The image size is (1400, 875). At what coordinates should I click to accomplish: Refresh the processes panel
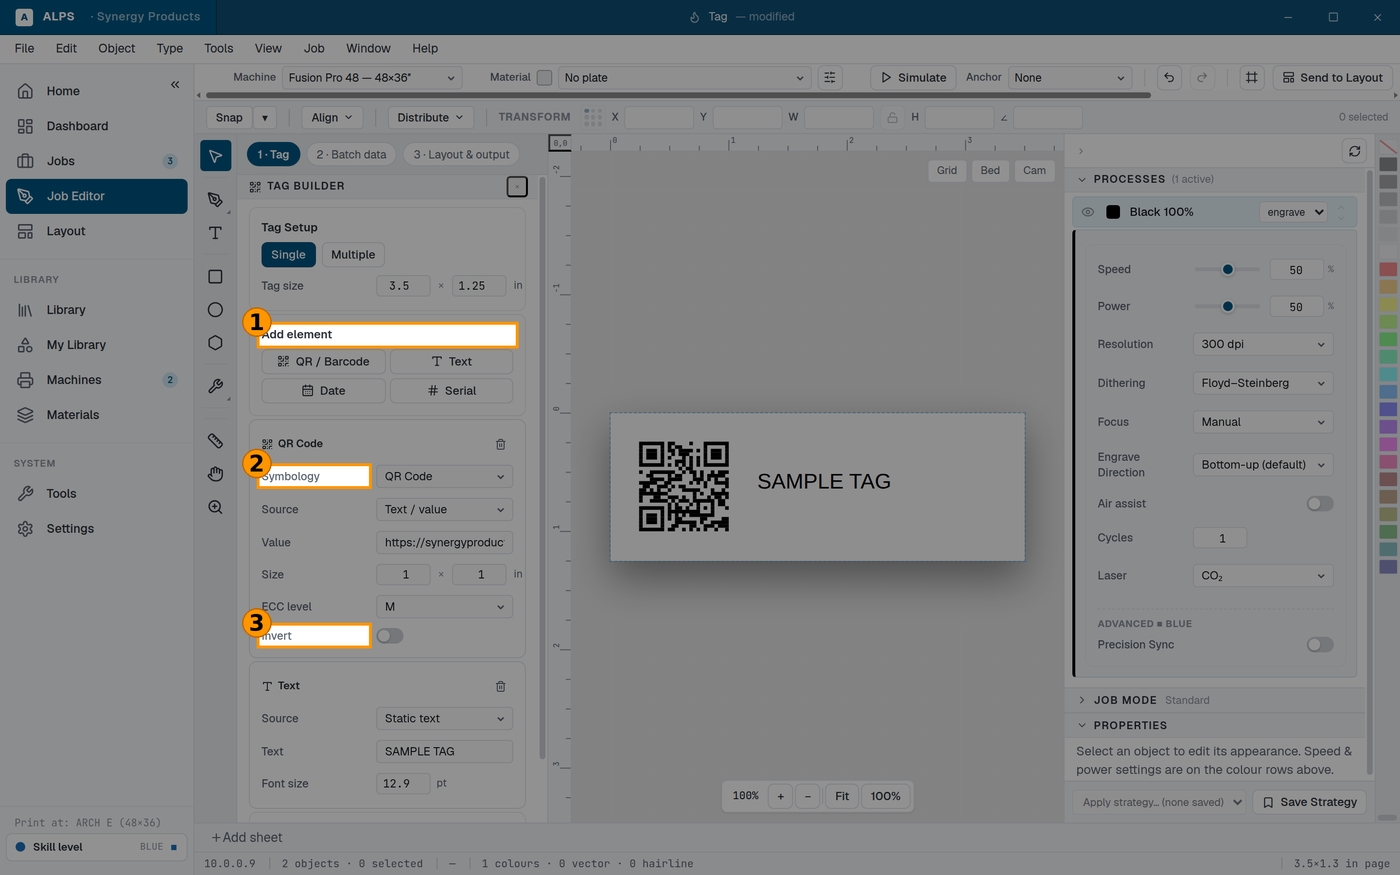[x=1354, y=151]
